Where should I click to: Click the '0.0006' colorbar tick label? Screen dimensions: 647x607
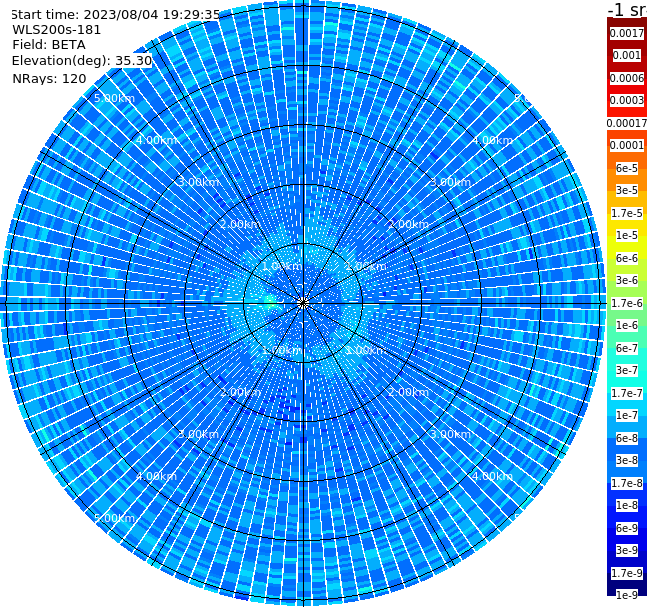(627, 78)
